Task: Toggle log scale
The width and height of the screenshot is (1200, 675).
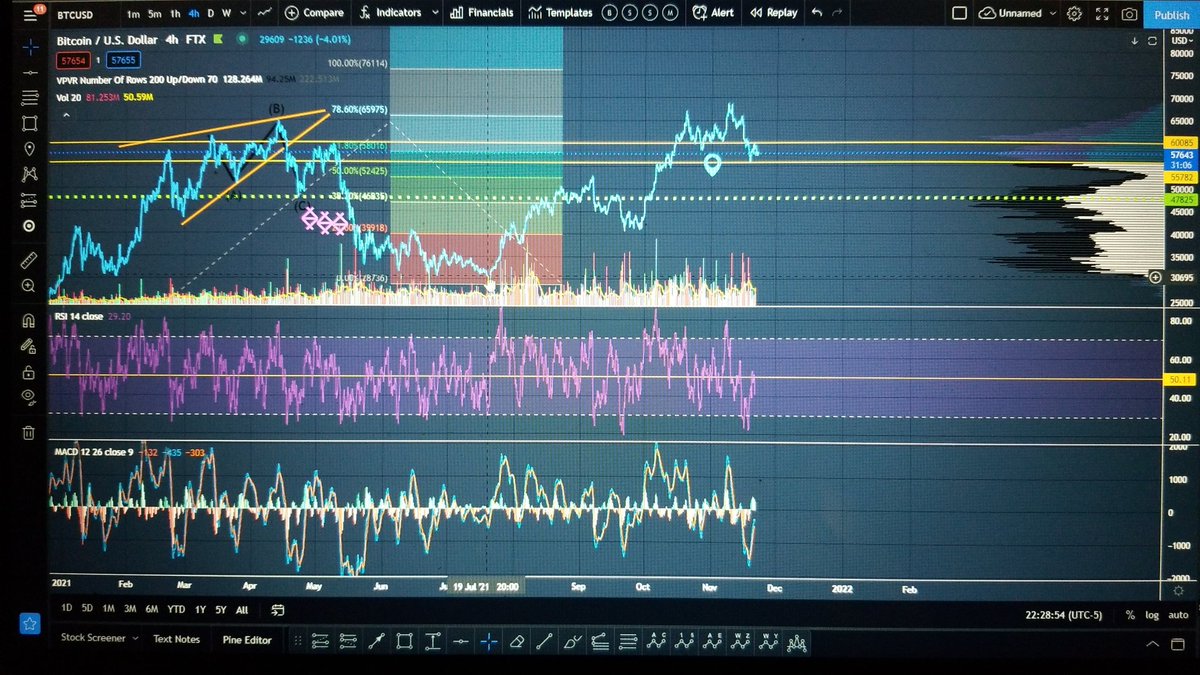Action: [1153, 614]
